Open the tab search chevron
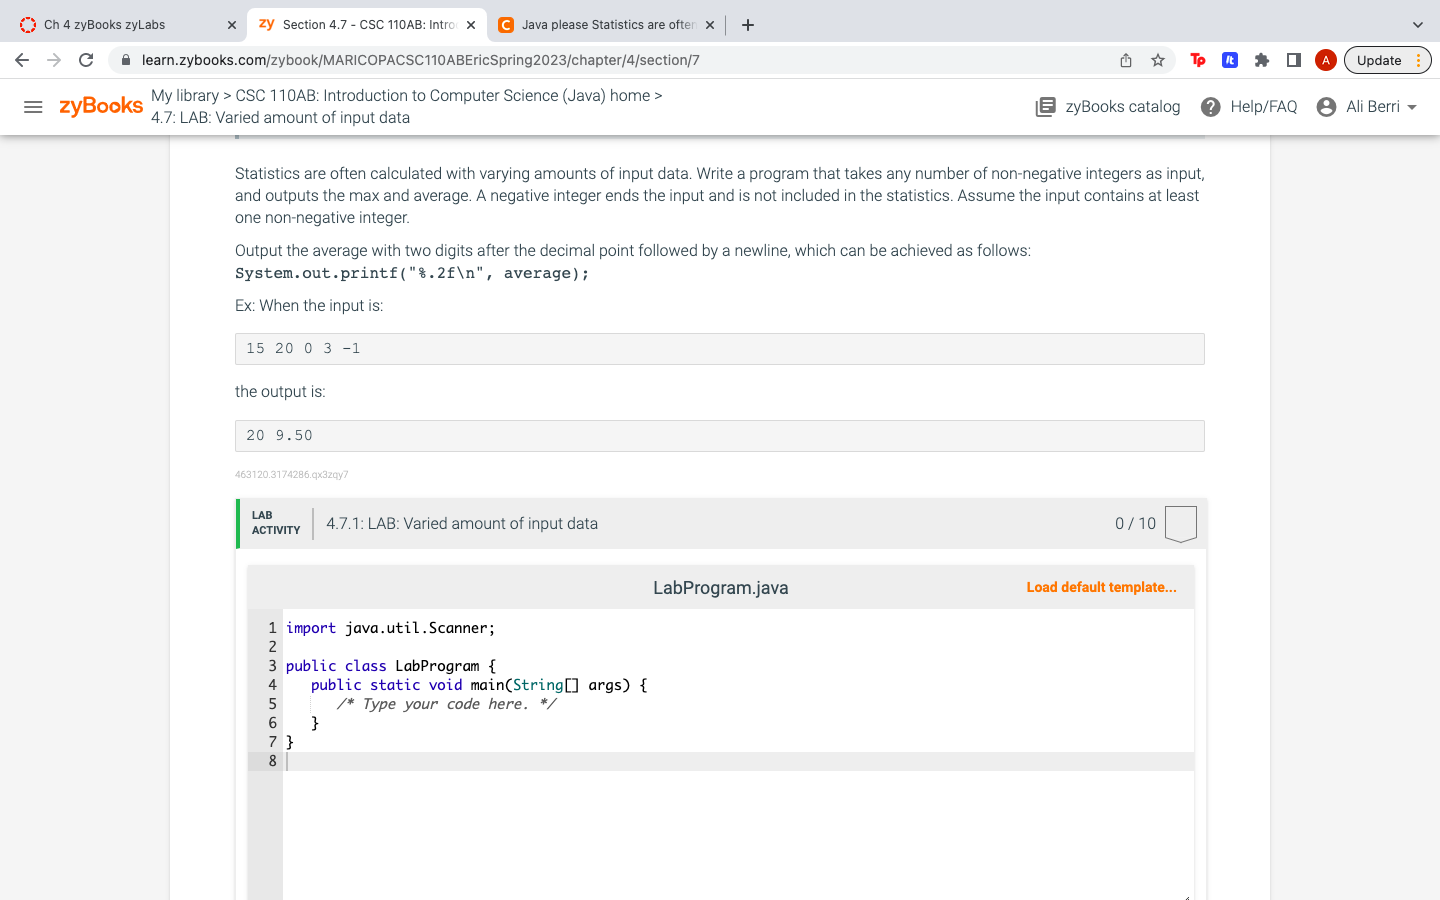Viewport: 1440px width, 900px height. point(1416,23)
